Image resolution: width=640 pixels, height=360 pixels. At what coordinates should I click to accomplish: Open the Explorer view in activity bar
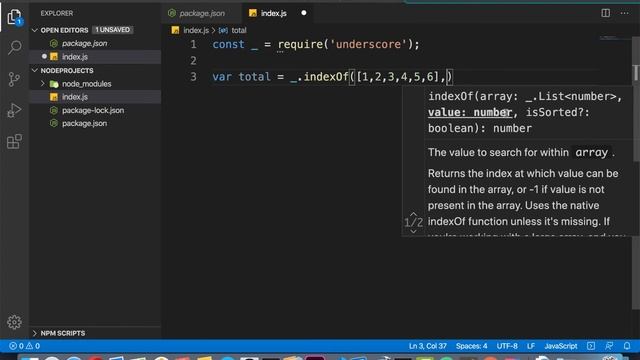(14, 17)
